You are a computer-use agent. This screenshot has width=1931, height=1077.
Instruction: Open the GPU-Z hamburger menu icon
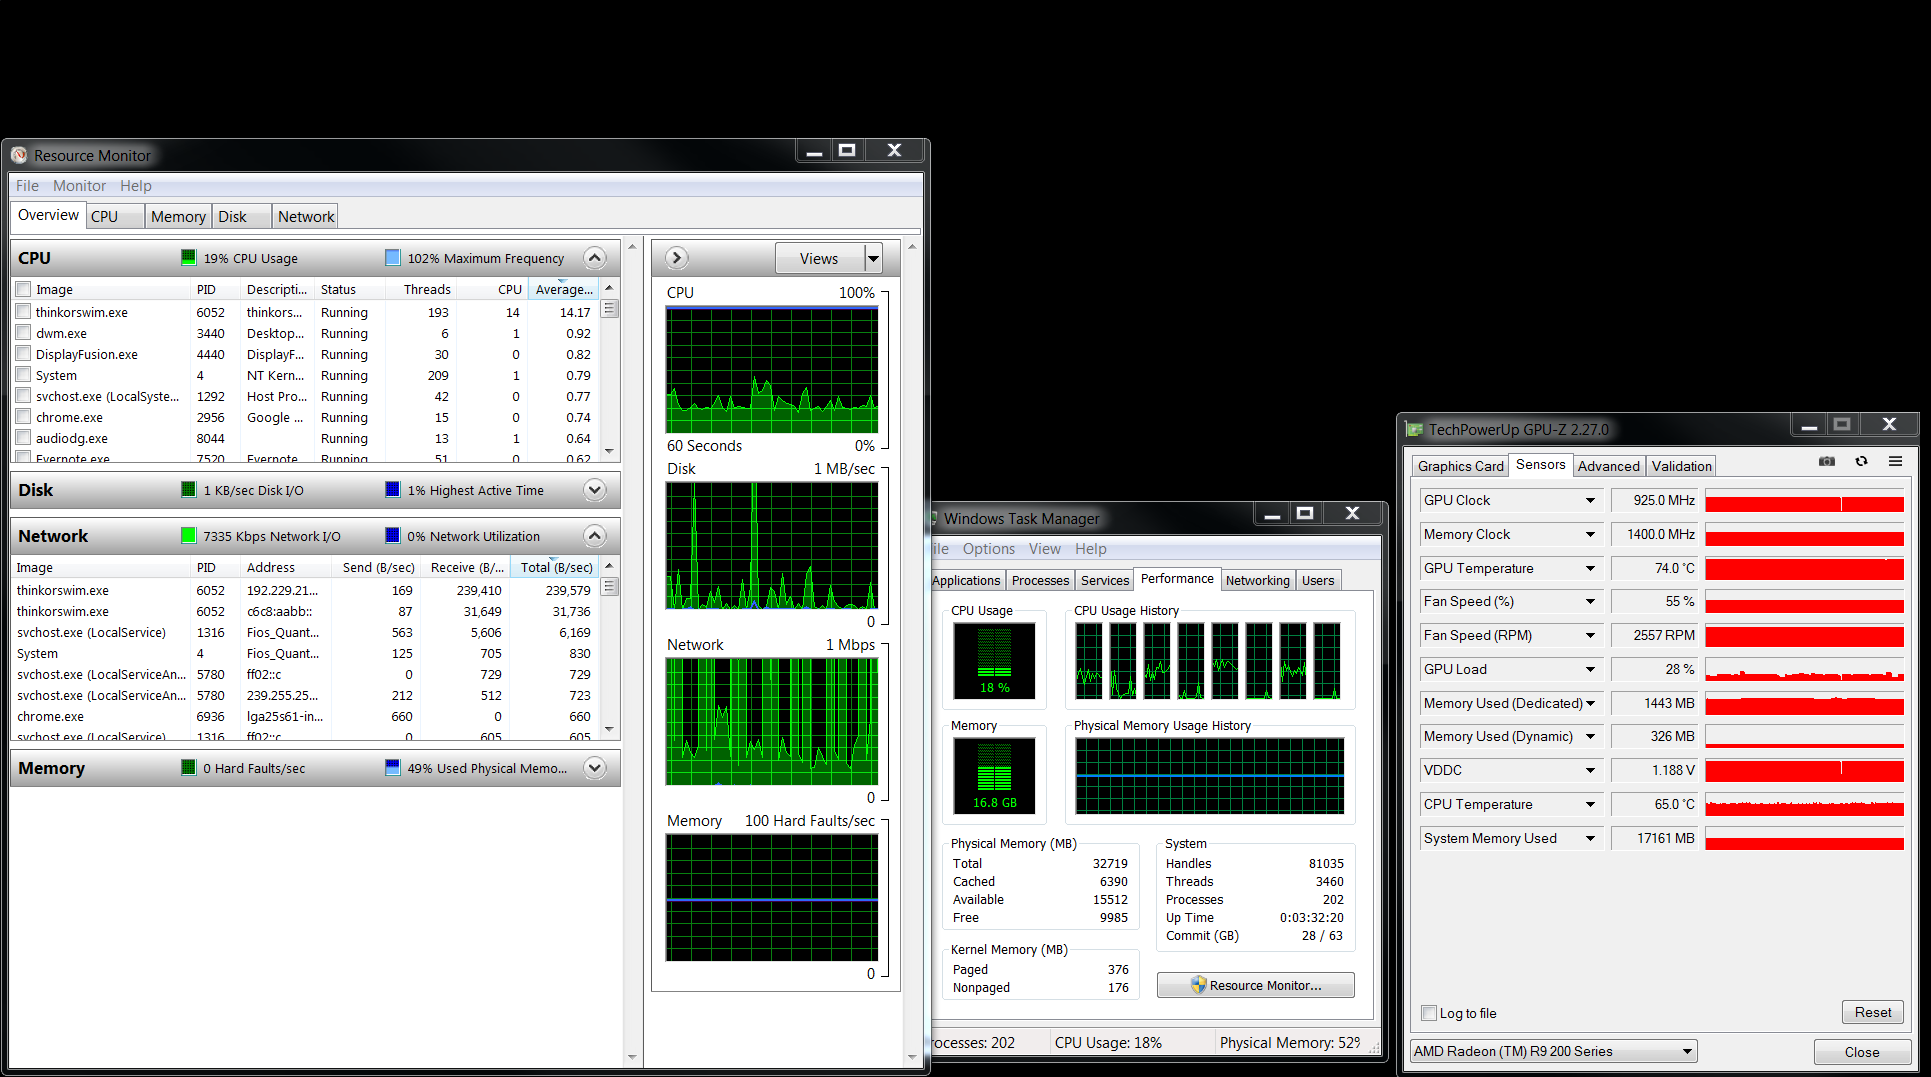click(x=1895, y=461)
